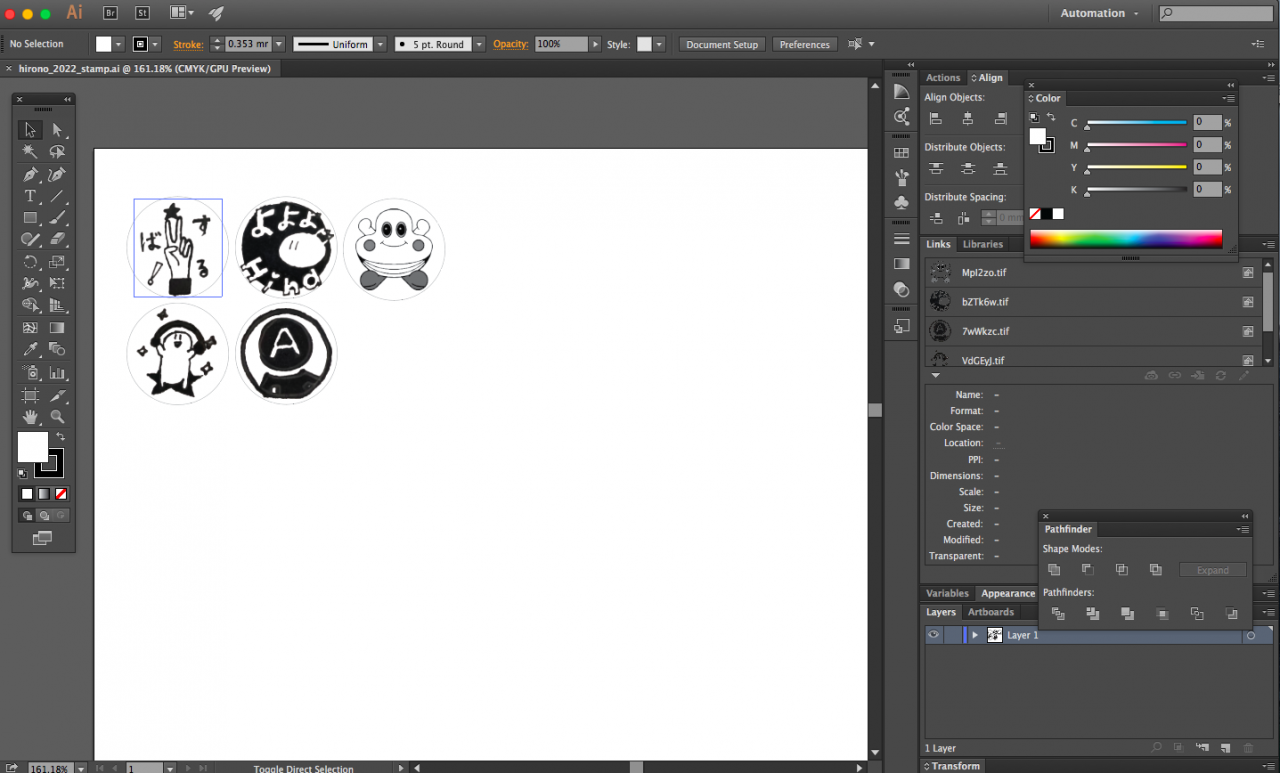Image resolution: width=1280 pixels, height=773 pixels.
Task: Open the Preferences button
Action: (x=805, y=44)
